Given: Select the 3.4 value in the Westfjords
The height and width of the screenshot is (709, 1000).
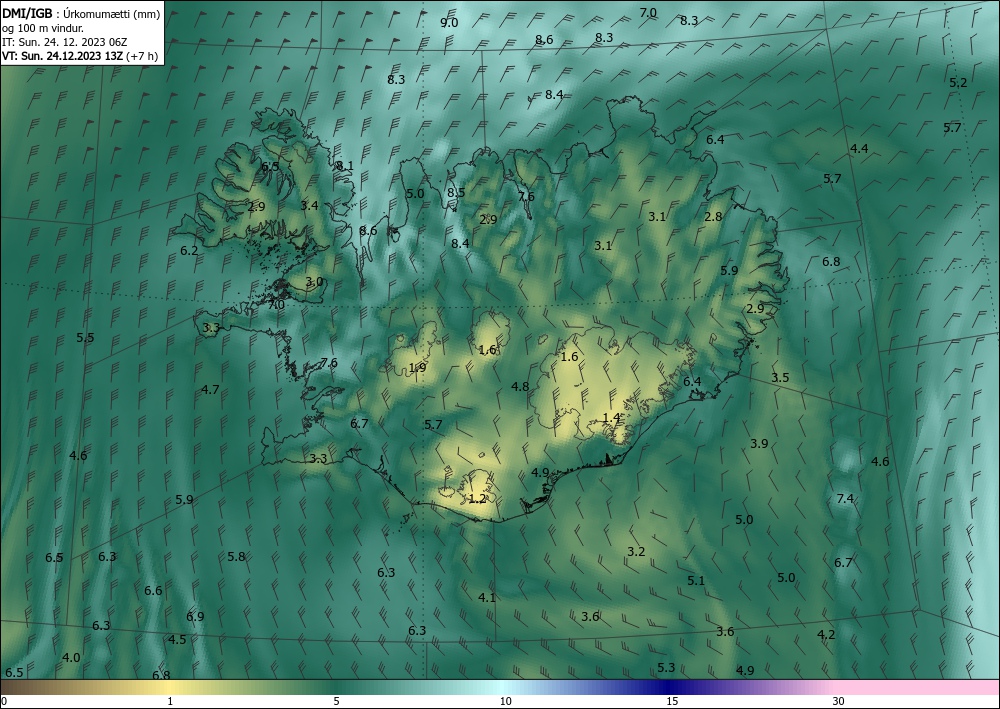Looking at the screenshot, I should coord(309,205).
